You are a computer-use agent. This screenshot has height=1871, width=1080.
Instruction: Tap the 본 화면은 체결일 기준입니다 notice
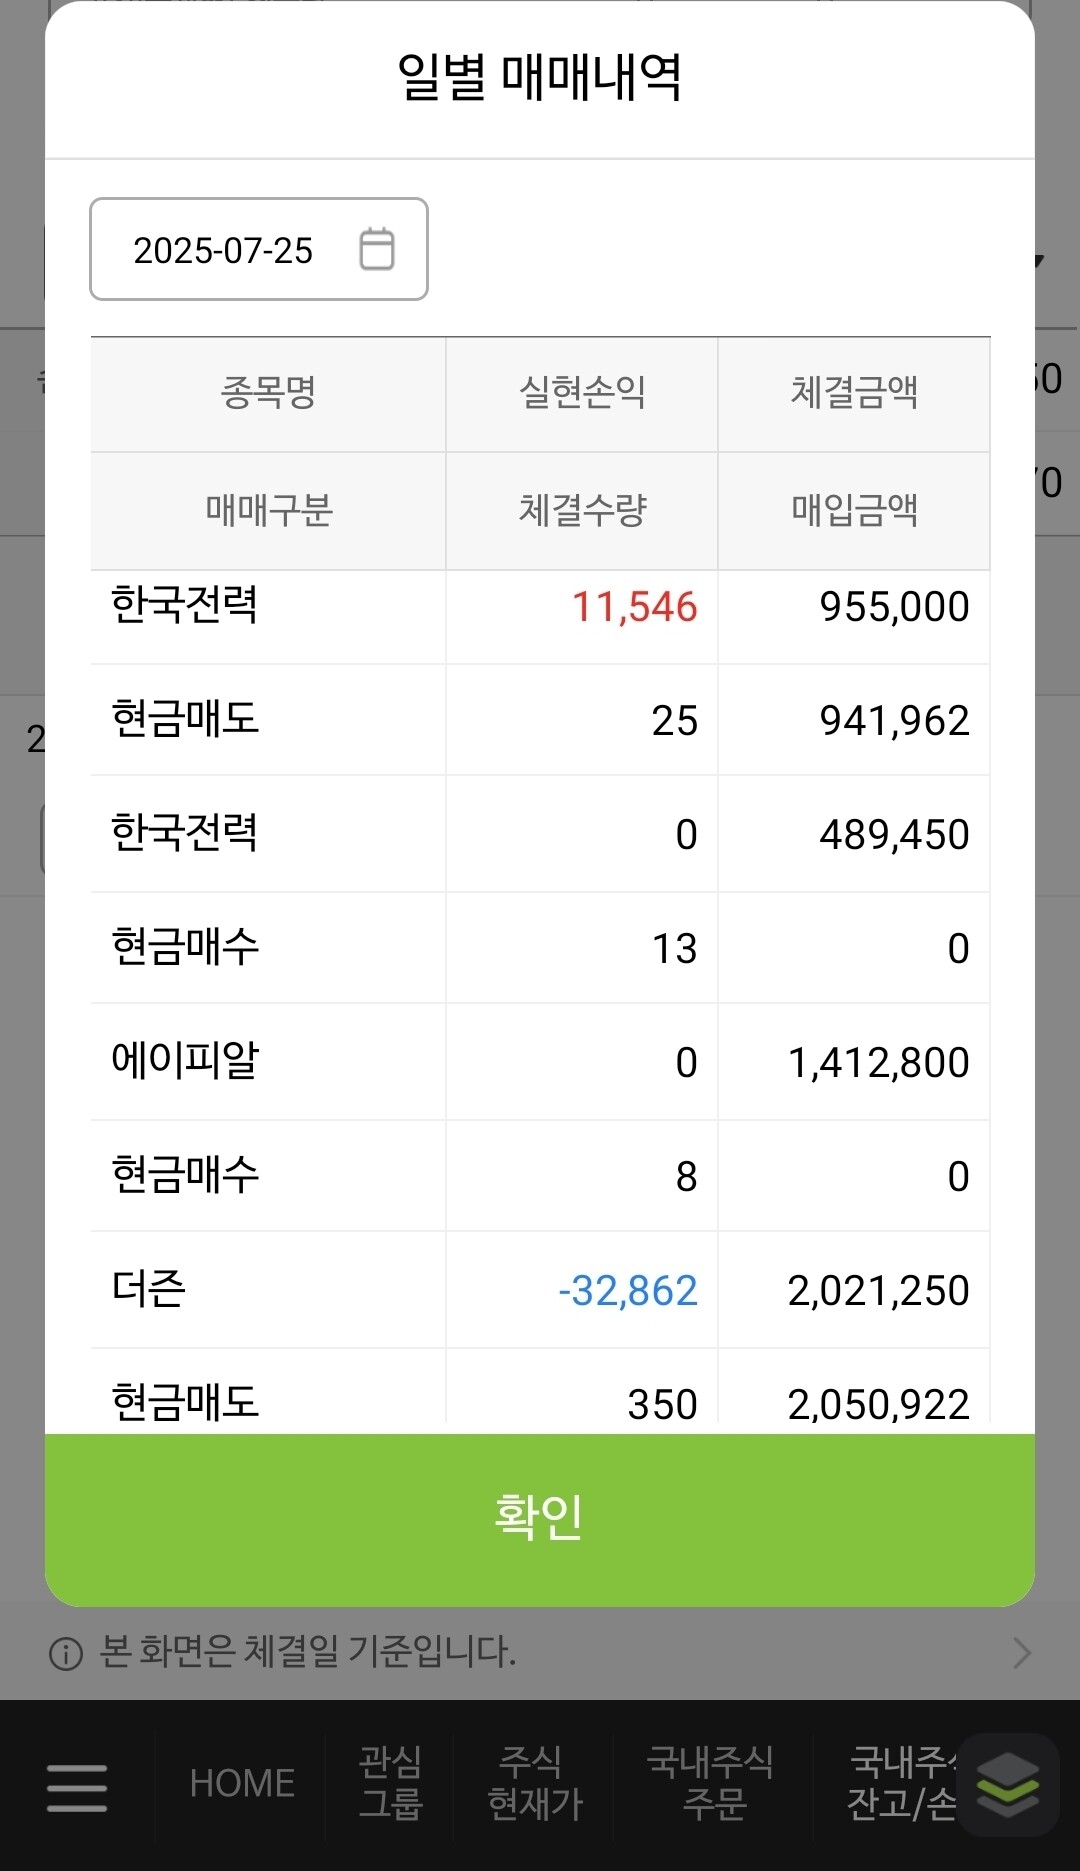(x=308, y=1652)
